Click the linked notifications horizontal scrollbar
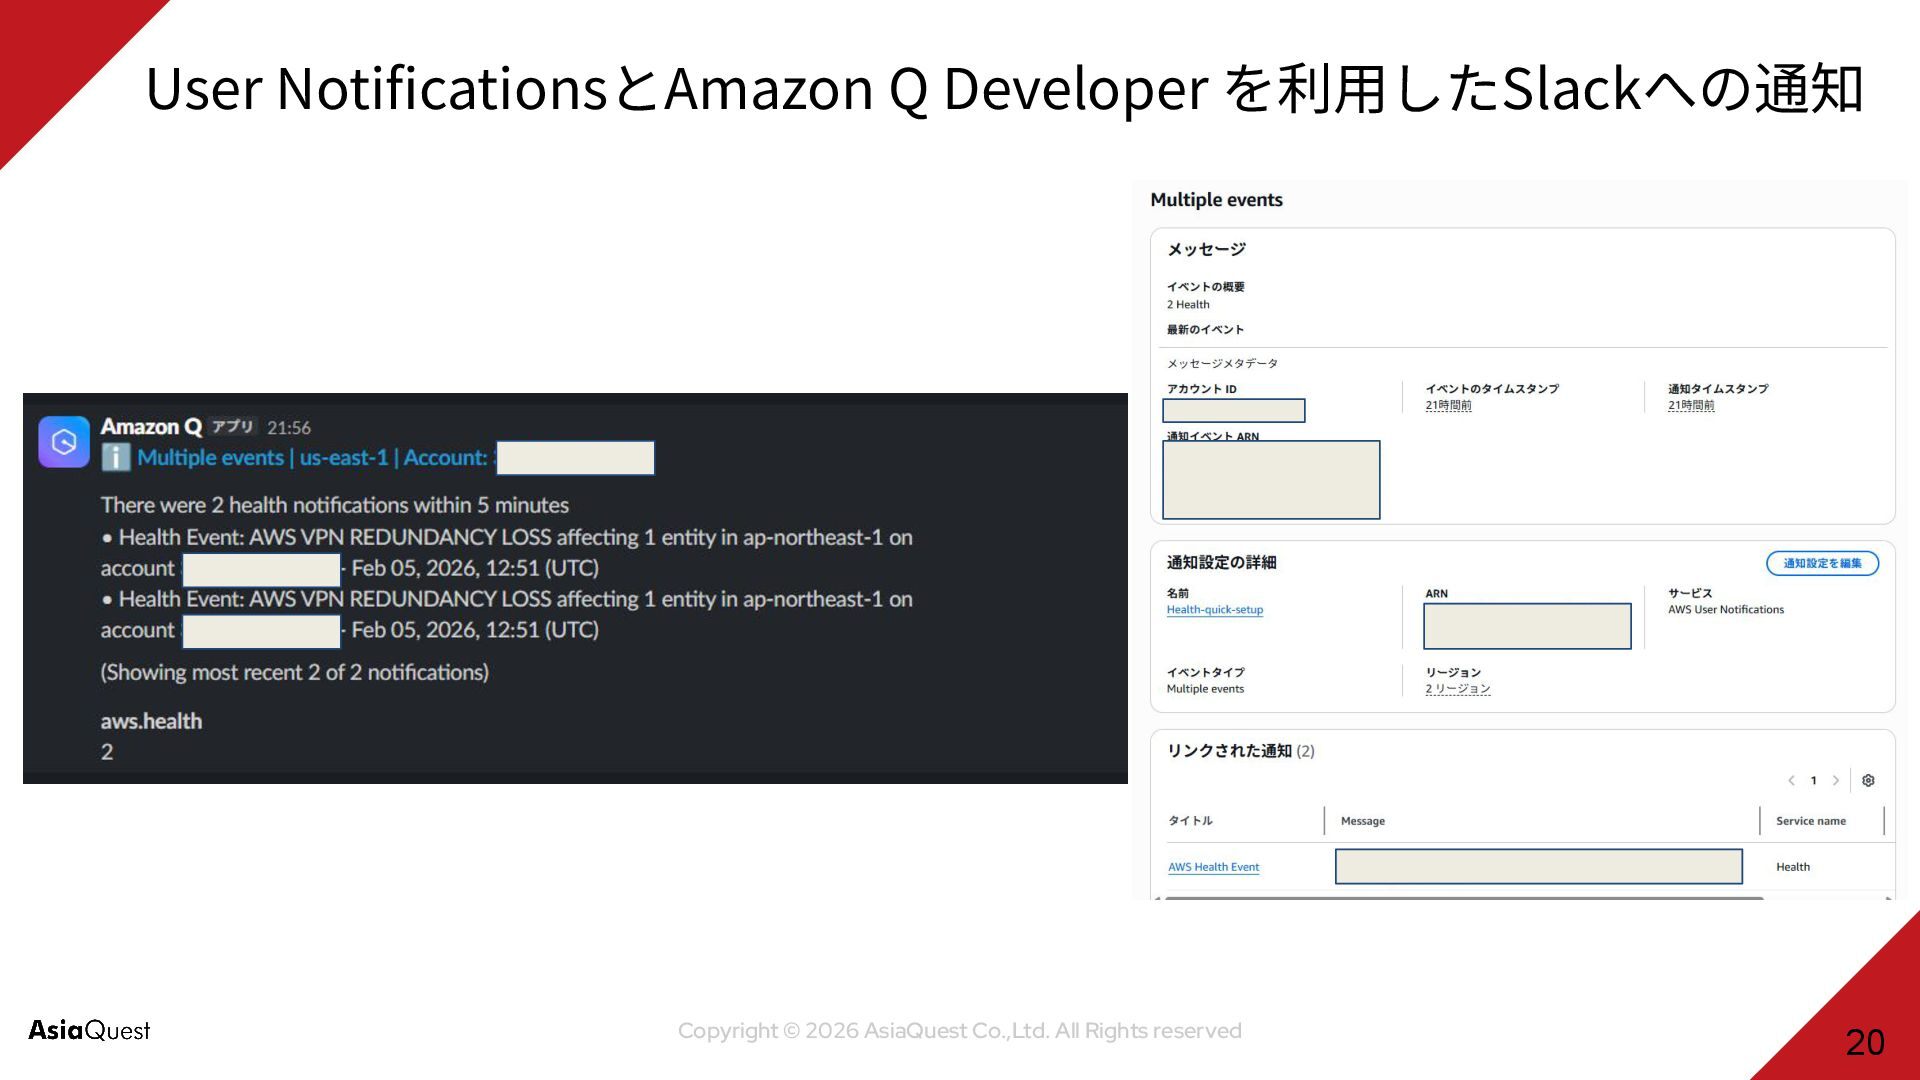 coord(1464,898)
